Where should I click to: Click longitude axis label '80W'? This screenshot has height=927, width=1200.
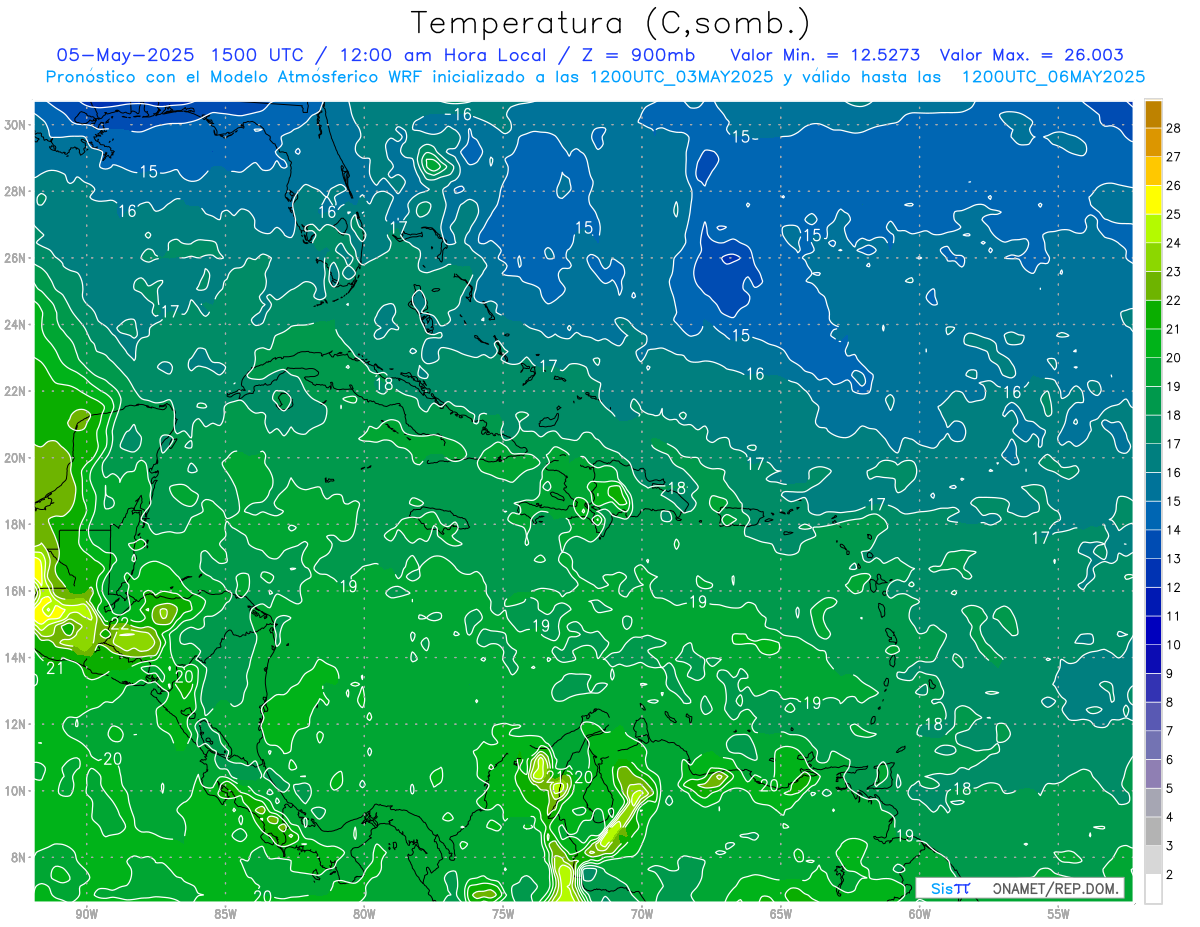pos(364,915)
